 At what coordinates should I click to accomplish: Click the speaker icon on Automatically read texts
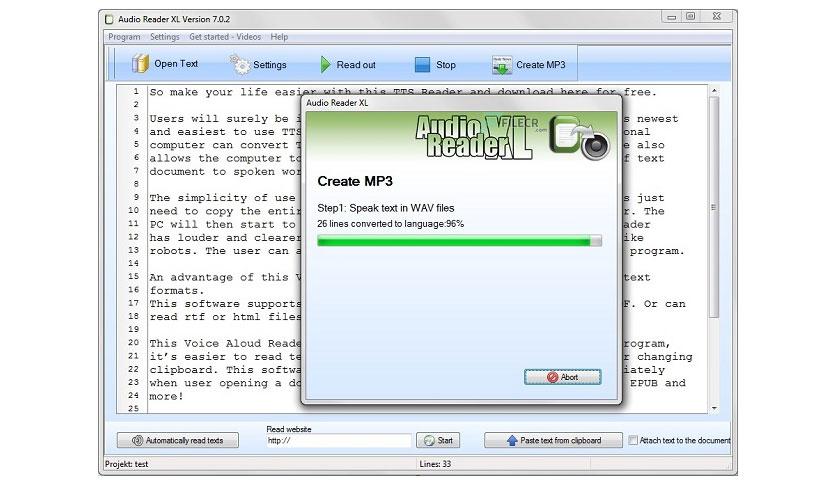[138, 440]
